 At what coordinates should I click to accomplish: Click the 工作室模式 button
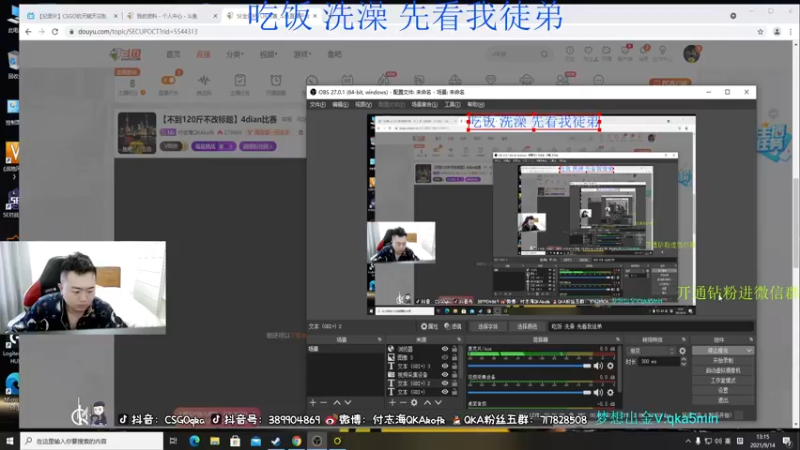tap(723, 381)
